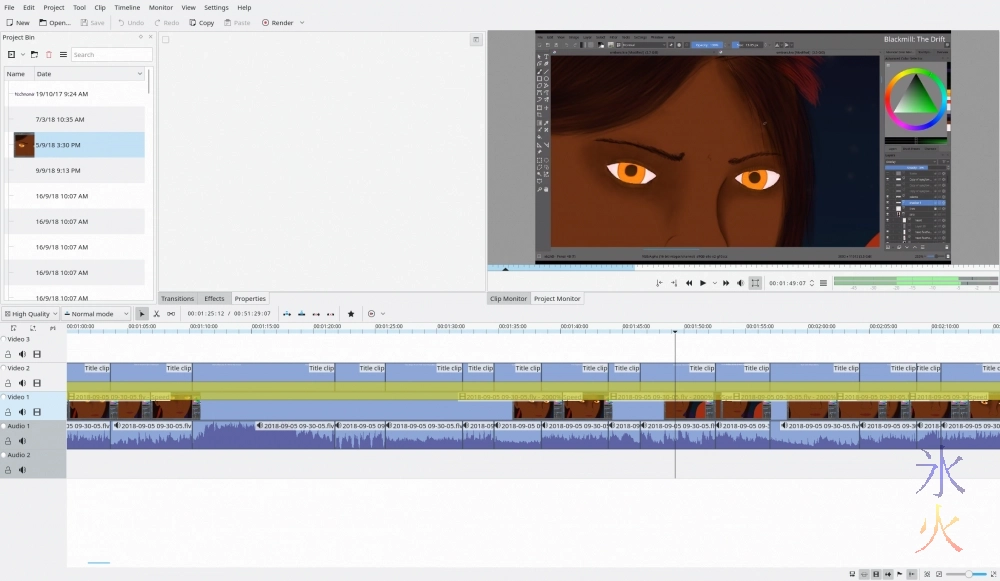Select the razor (scissors) tool
This screenshot has height=581, width=1000.
tap(156, 314)
